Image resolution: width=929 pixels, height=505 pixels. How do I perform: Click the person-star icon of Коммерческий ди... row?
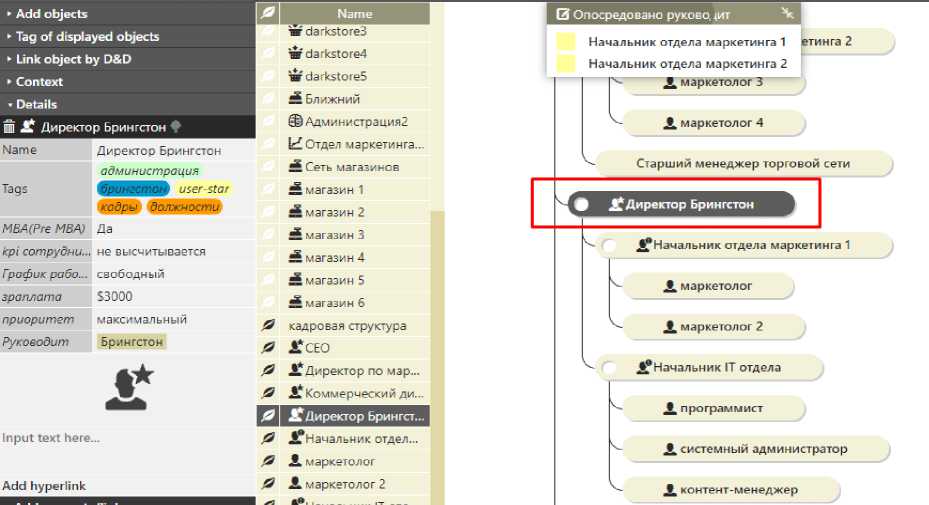(295, 392)
